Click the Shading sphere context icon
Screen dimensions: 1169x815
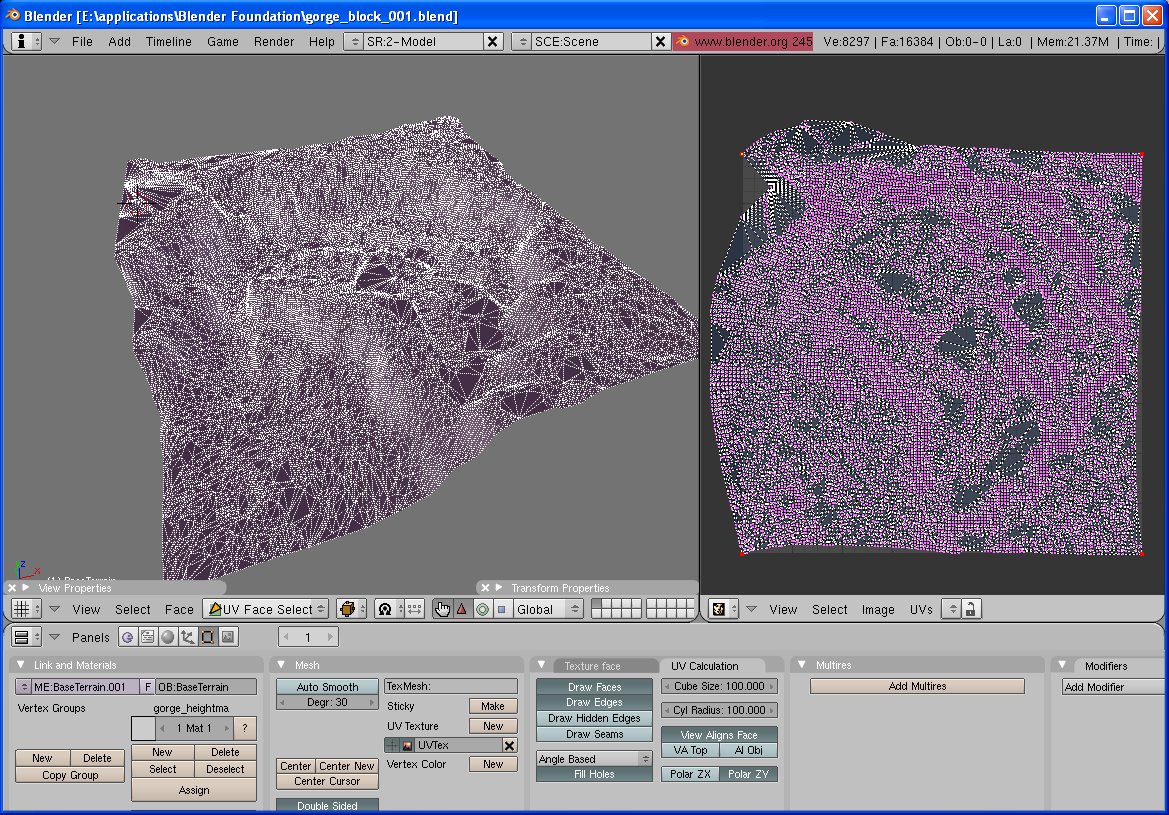point(168,637)
